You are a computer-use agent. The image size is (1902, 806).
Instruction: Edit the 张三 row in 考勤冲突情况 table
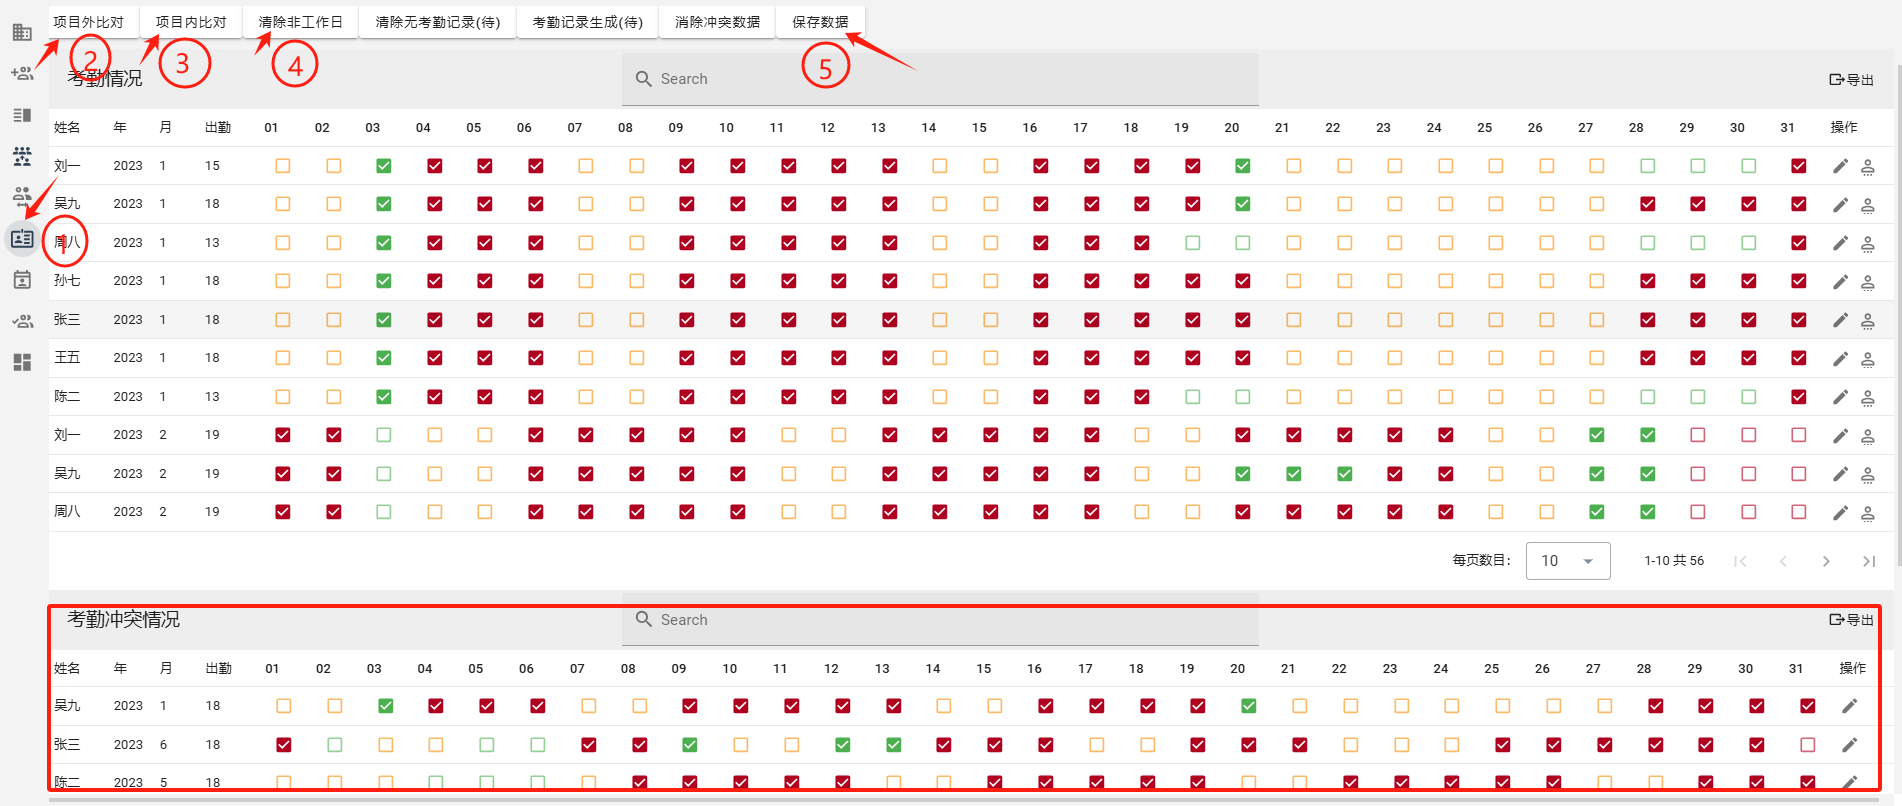click(1850, 745)
